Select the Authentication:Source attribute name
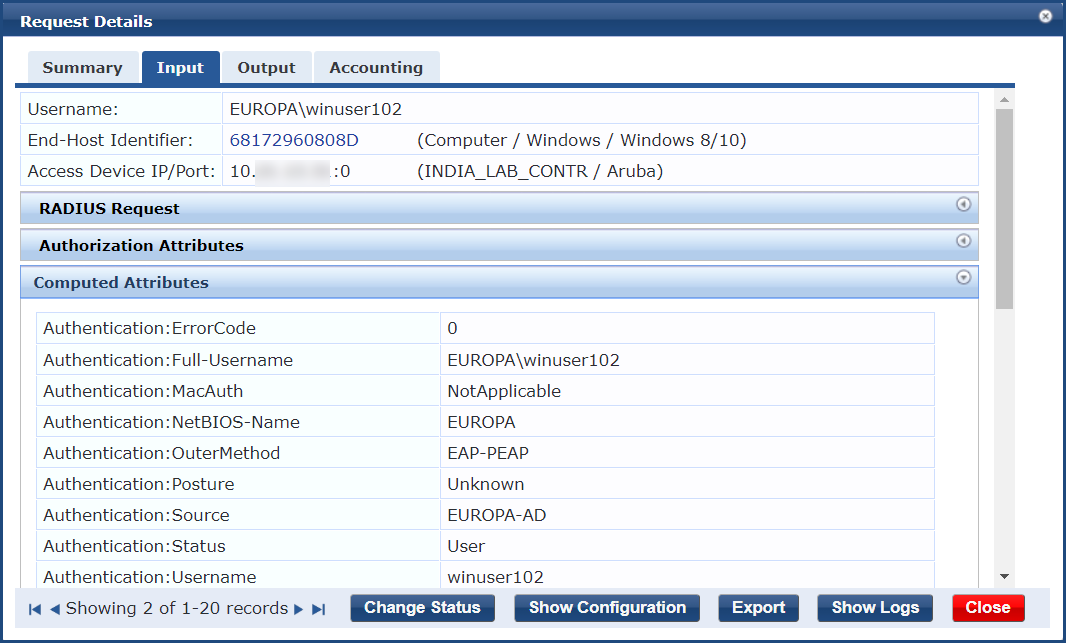 coord(137,515)
